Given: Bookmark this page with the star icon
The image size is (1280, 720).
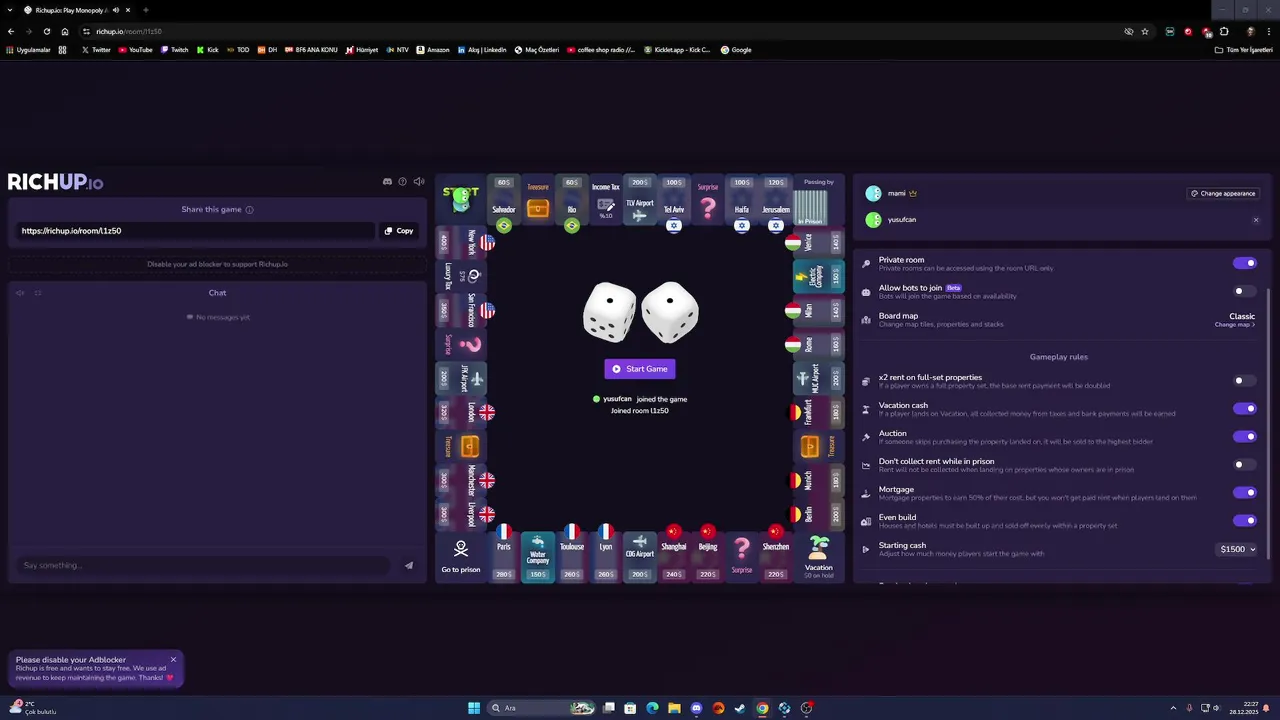Looking at the screenshot, I should (x=1145, y=31).
